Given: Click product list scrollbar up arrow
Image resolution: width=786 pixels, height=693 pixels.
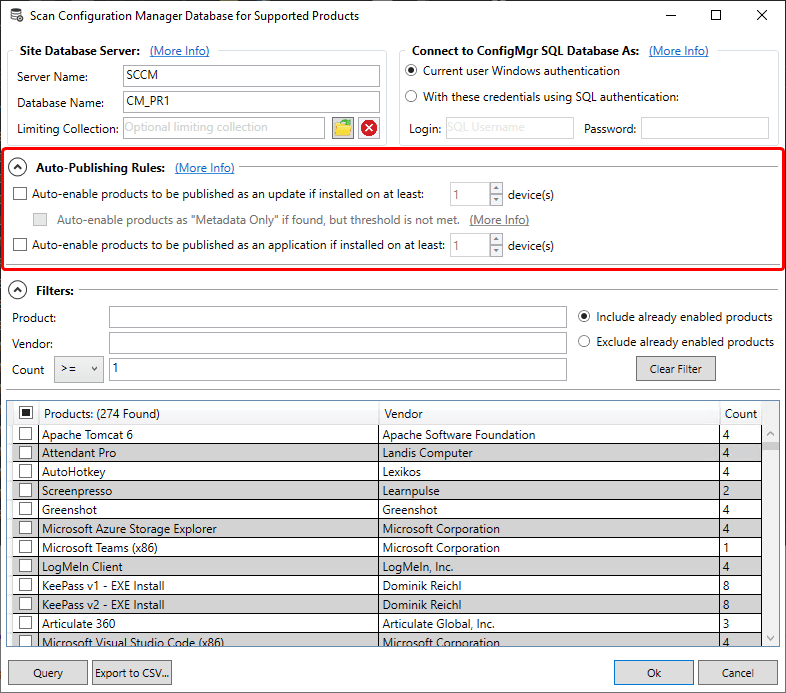Looking at the screenshot, I should (x=770, y=434).
